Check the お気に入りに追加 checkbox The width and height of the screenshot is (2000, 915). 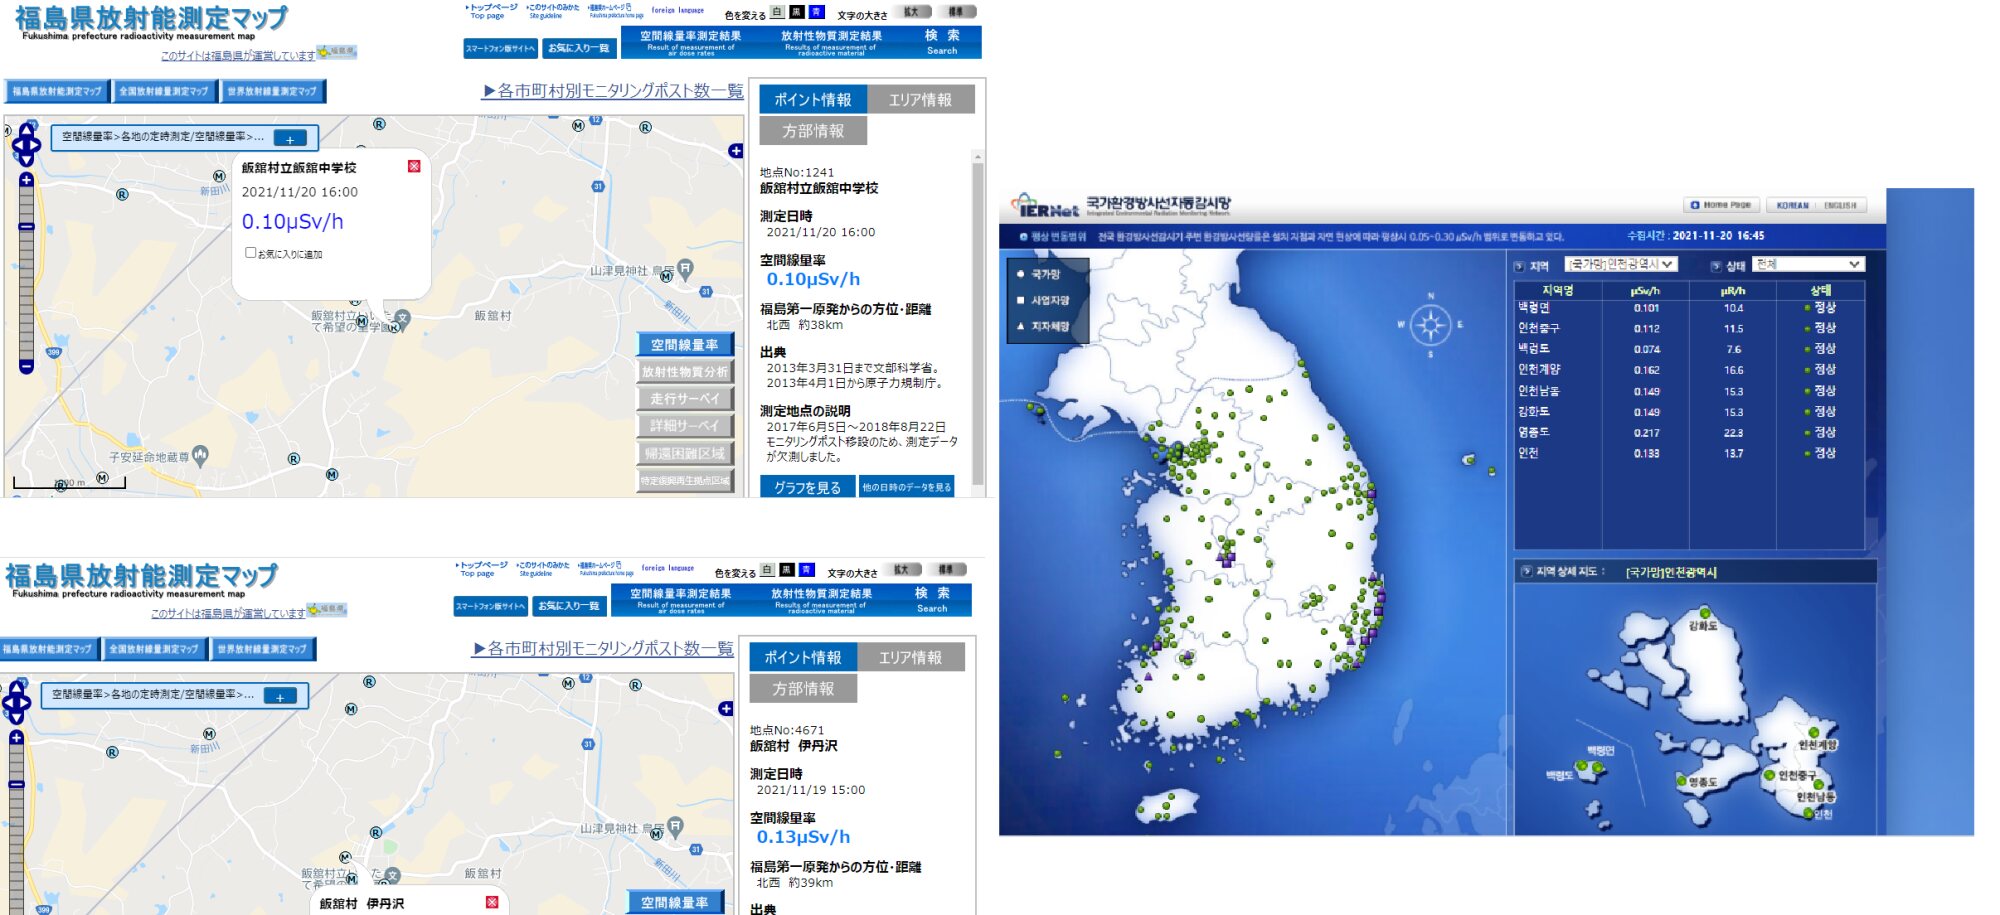click(x=251, y=253)
